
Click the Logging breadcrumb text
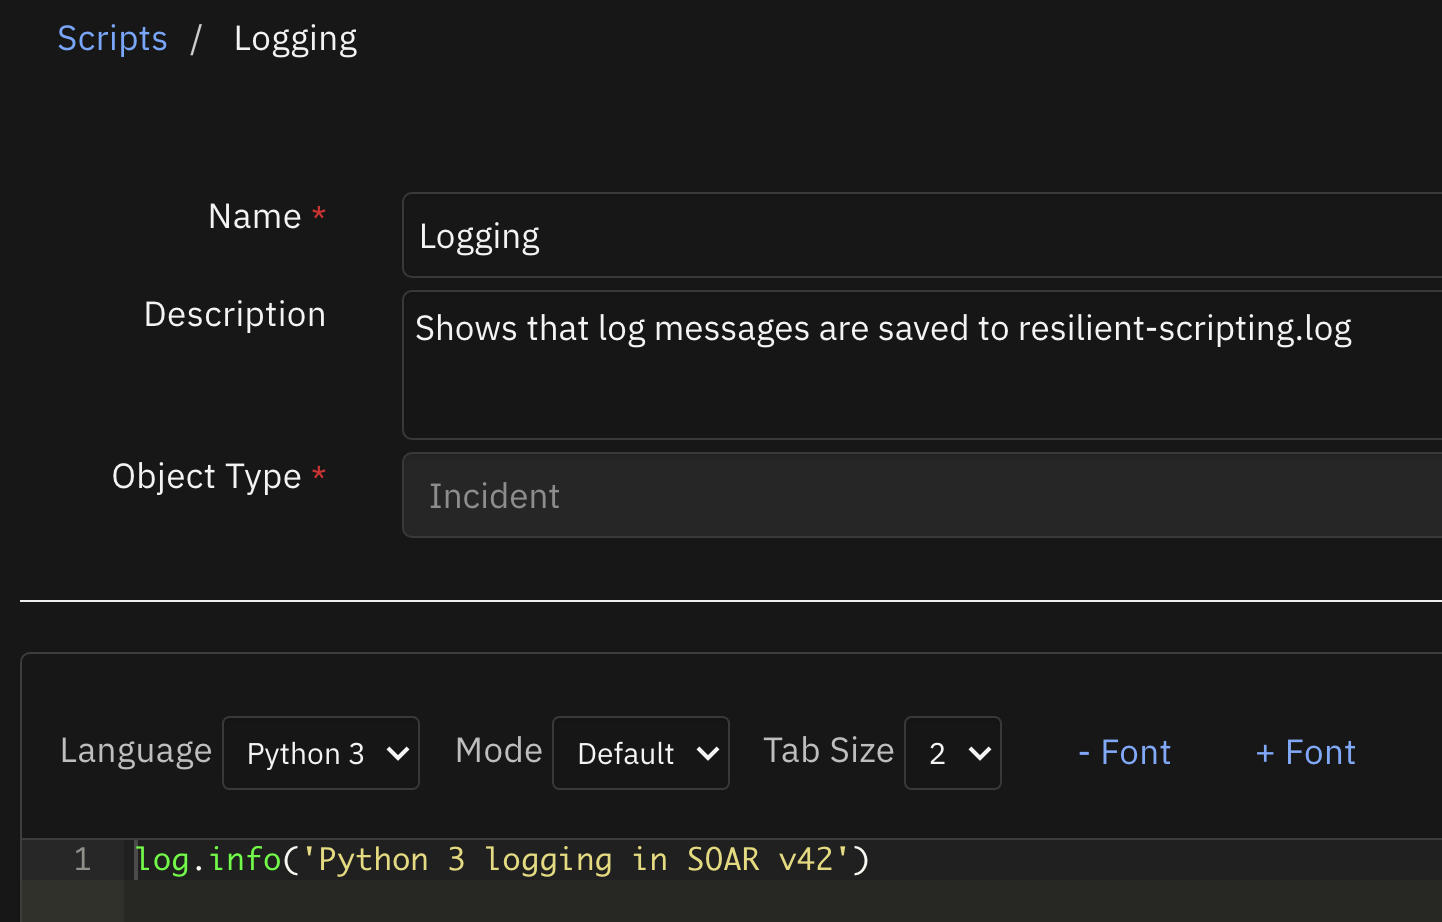[x=295, y=39]
